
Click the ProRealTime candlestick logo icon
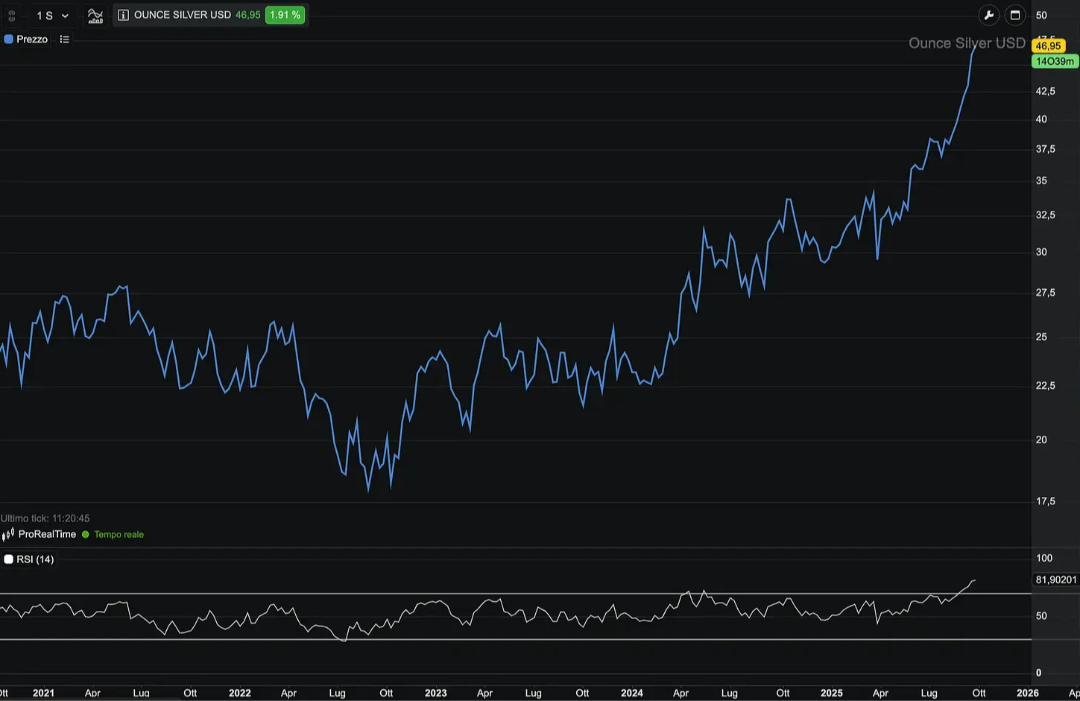(x=8, y=534)
